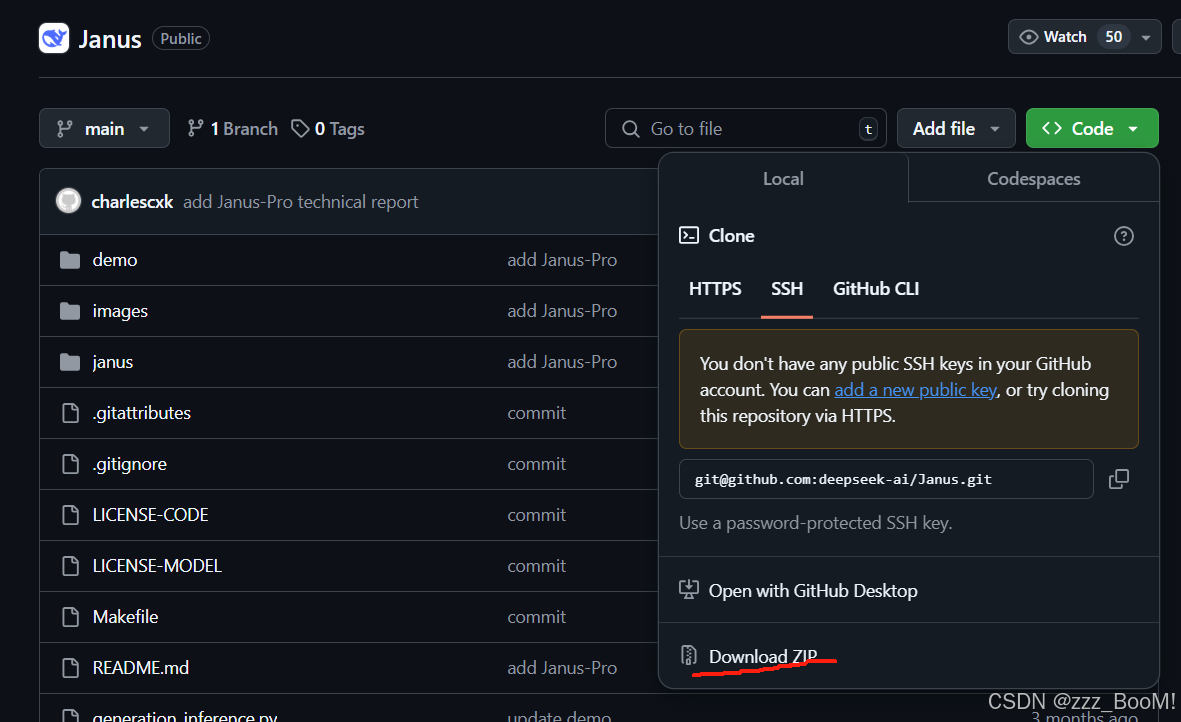The height and width of the screenshot is (722, 1181).
Task: Open the Makefile file
Action: [x=125, y=617]
